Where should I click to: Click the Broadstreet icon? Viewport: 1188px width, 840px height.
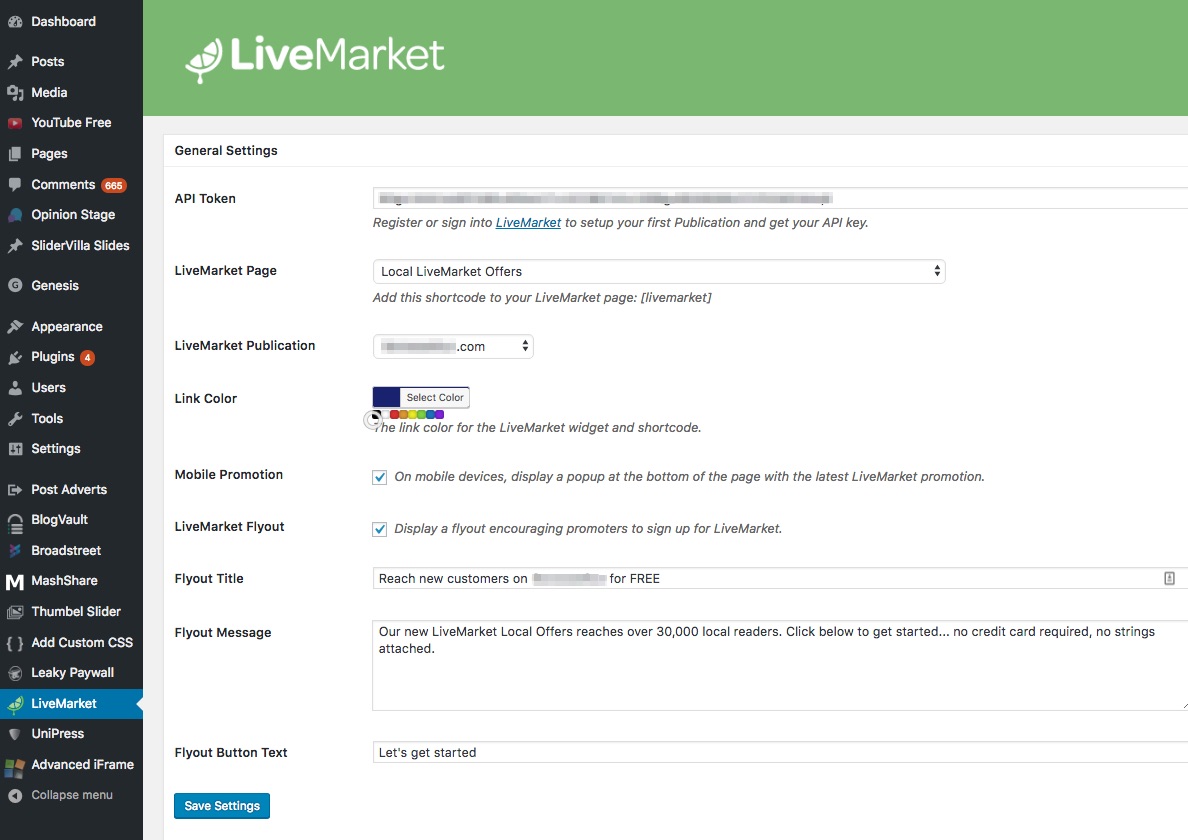pos(14,551)
